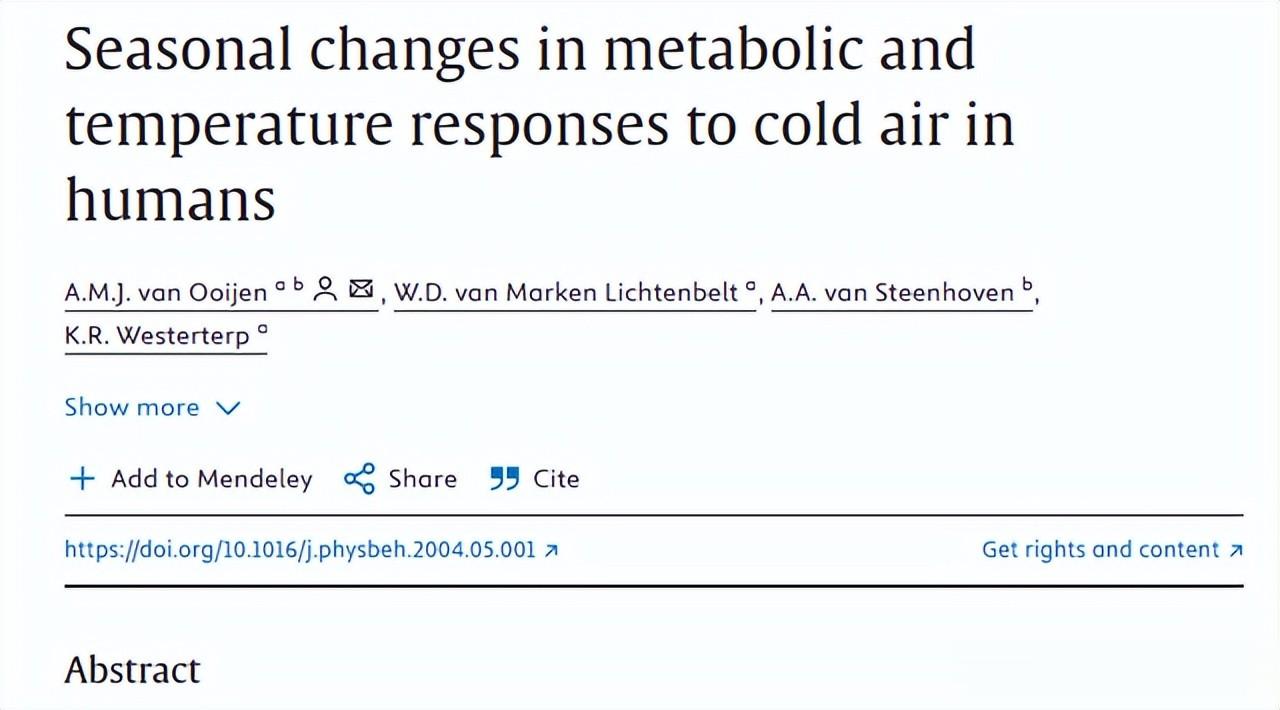Open author A.M.J. van Ooijen's details
This screenshot has width=1280, height=710.
click(166, 293)
